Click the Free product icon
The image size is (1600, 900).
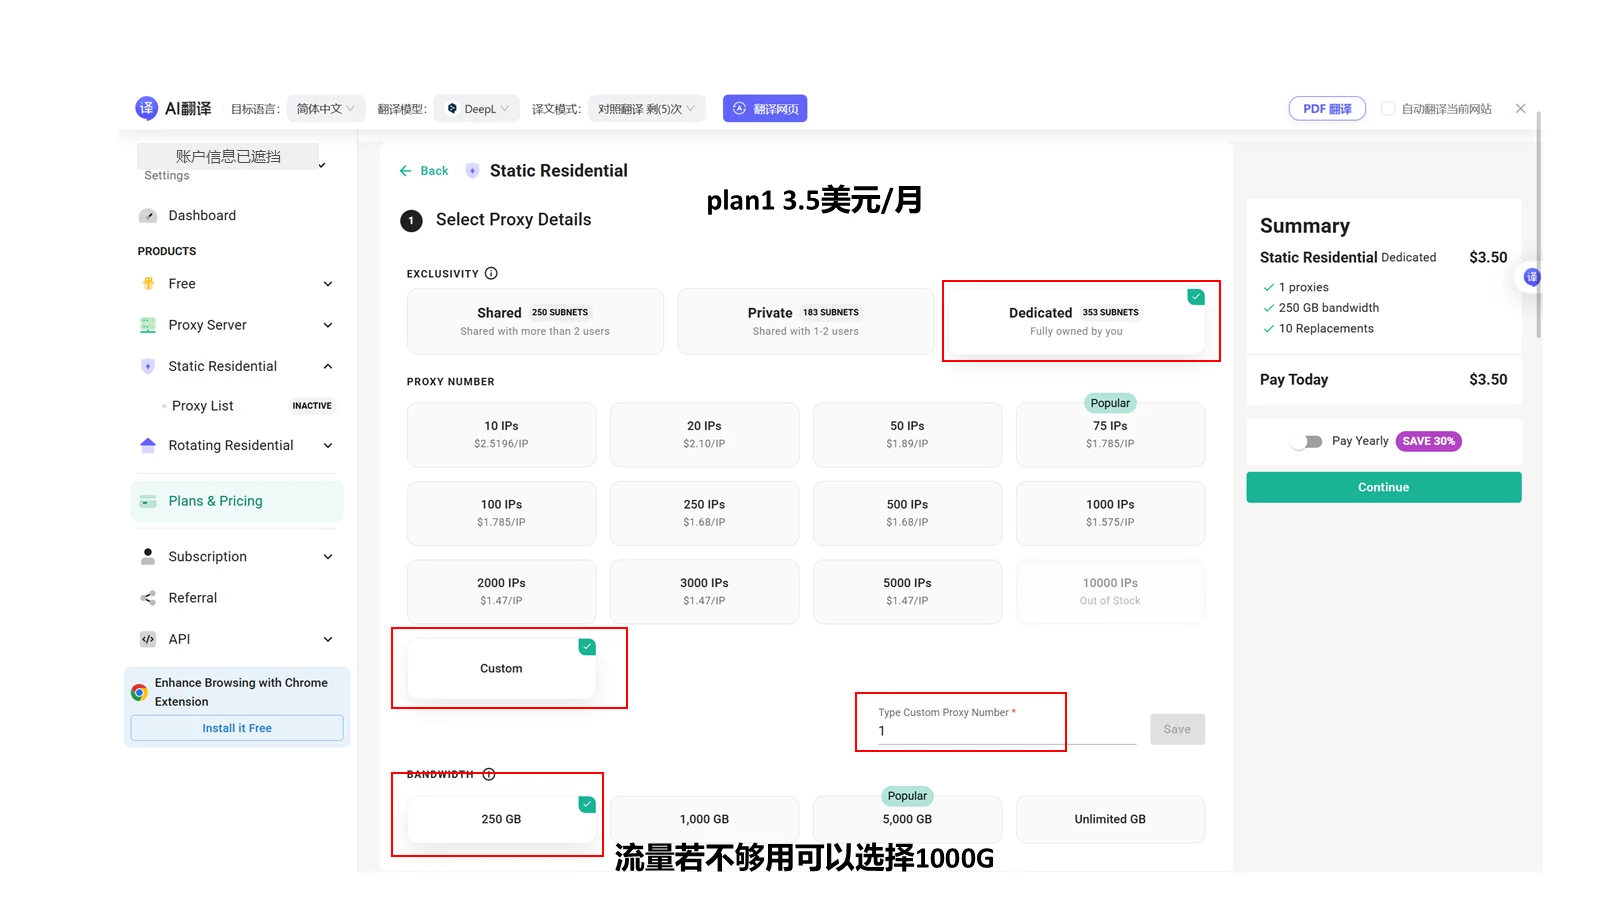(x=148, y=284)
